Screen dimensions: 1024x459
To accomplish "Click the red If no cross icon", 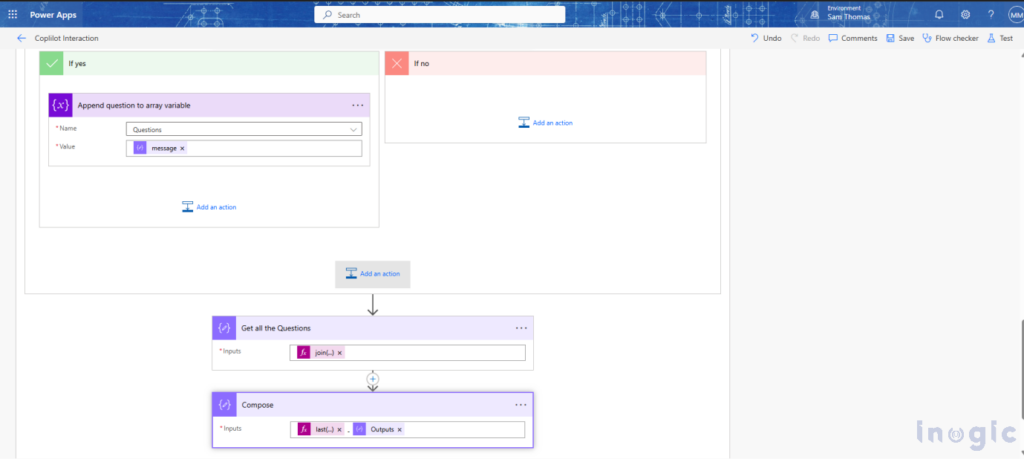I will pyautogui.click(x=396, y=63).
